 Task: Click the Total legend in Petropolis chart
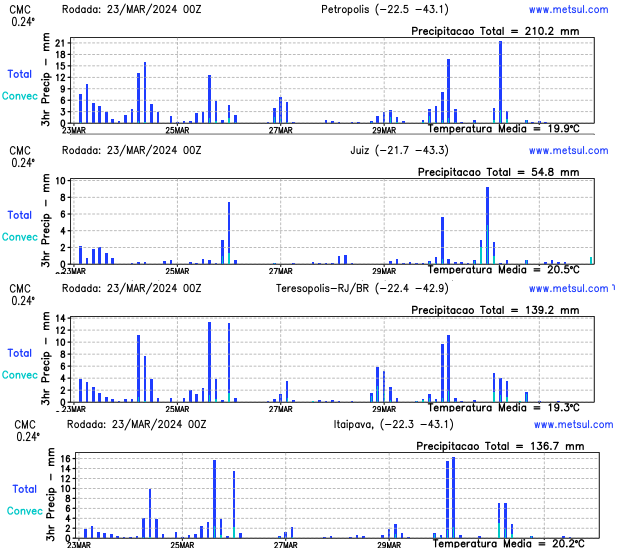[x=20, y=74]
